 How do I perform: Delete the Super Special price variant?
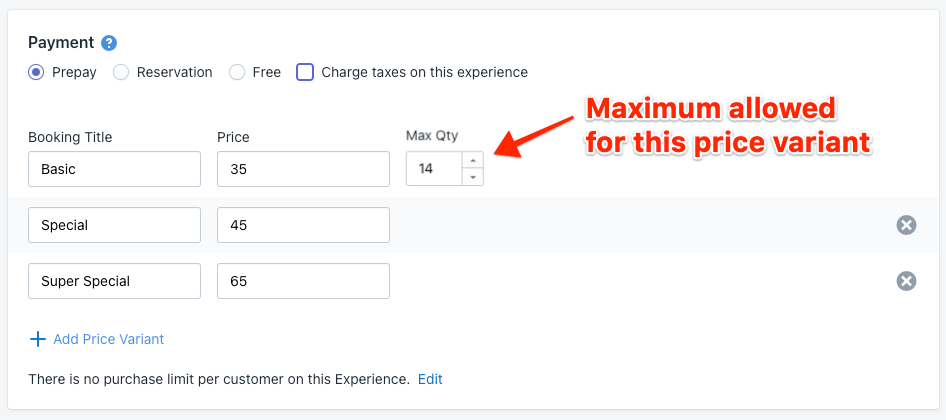click(x=906, y=281)
